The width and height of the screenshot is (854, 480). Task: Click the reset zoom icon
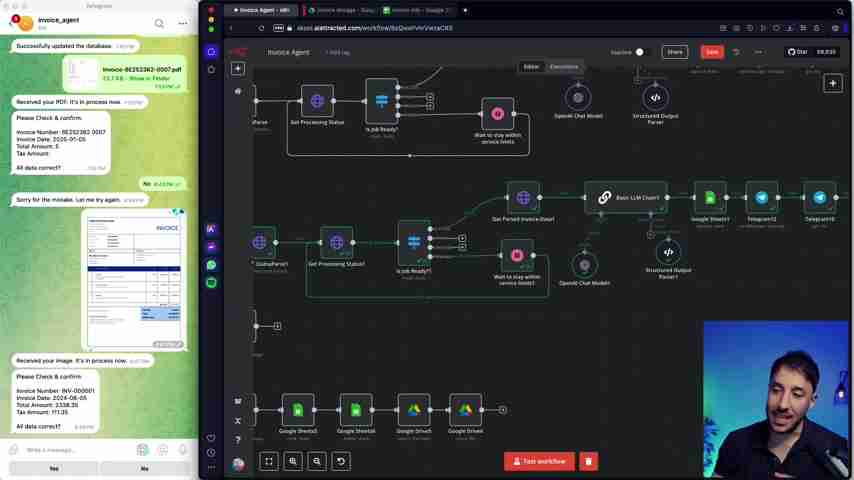click(x=341, y=461)
